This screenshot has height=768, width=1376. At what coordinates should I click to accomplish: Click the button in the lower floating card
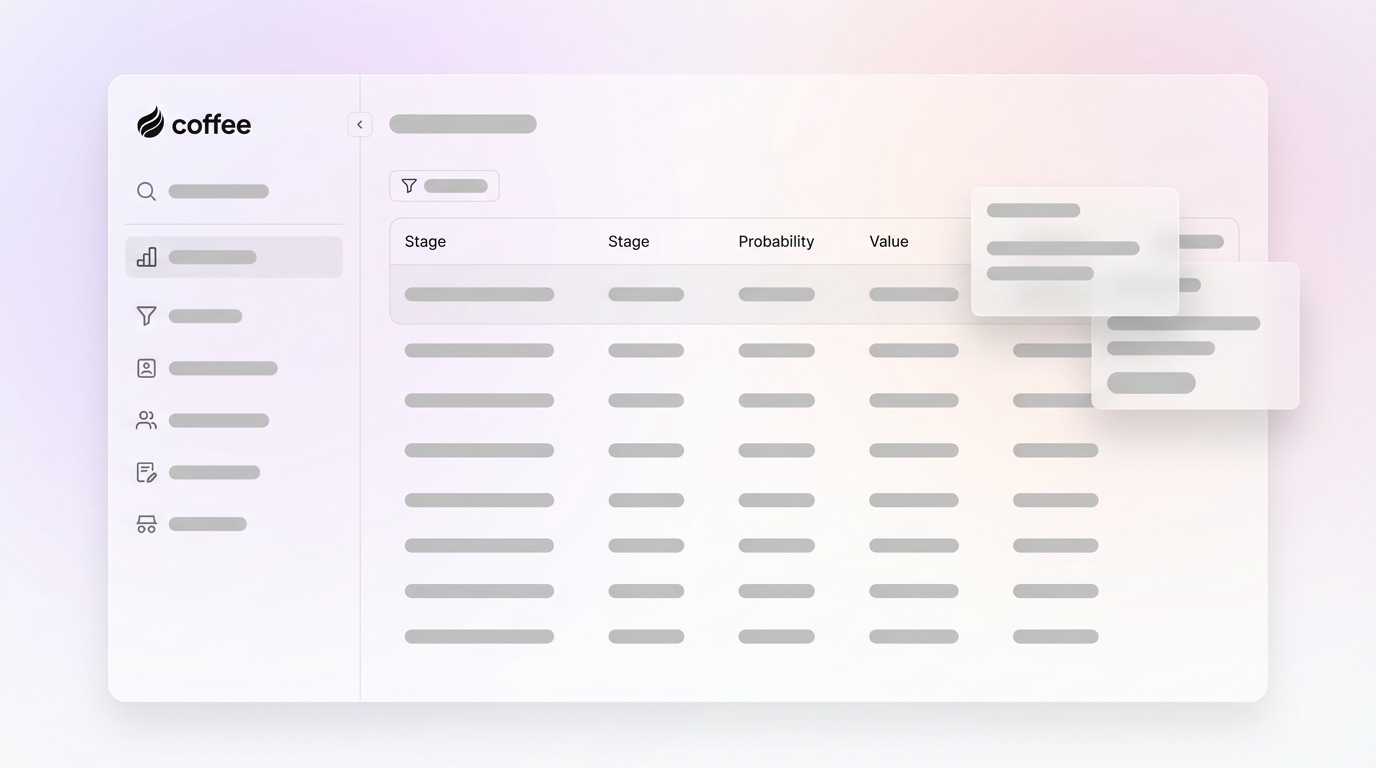1150,382
